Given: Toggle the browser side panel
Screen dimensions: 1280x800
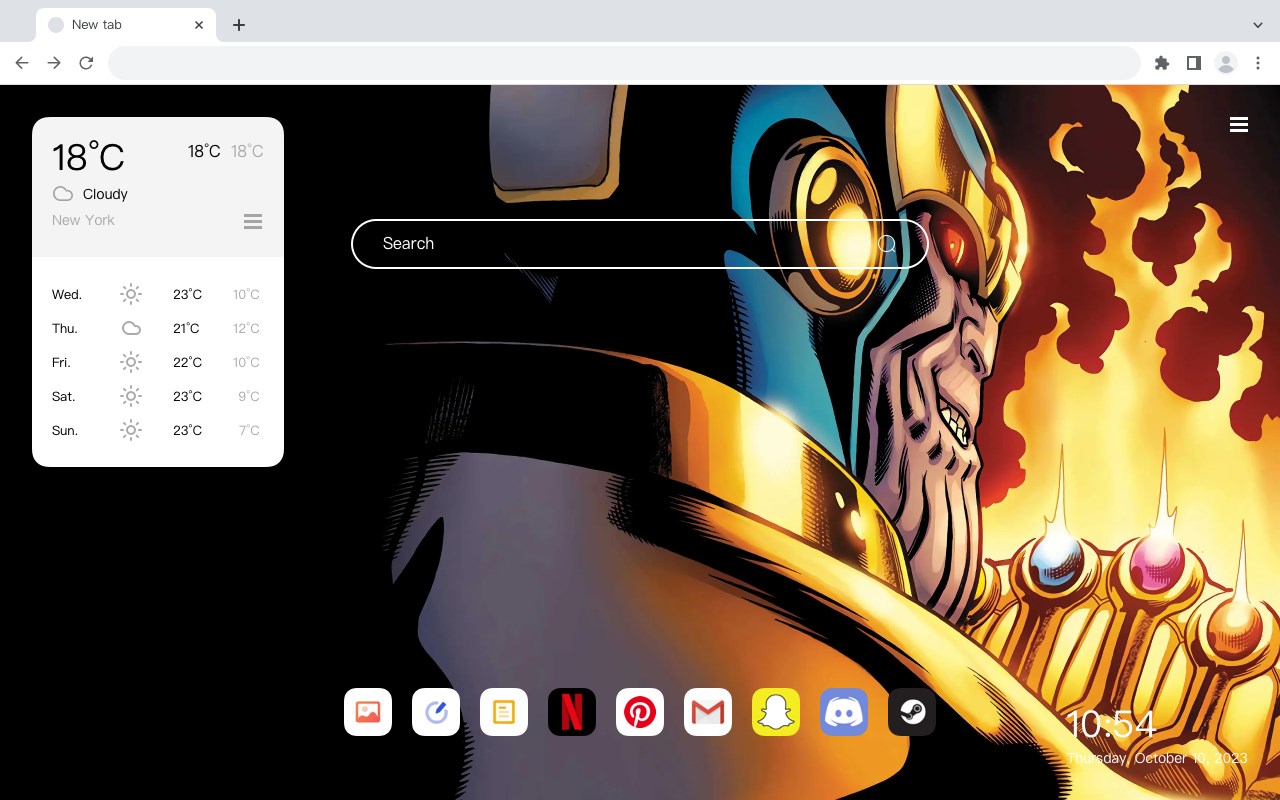Looking at the screenshot, I should (1193, 63).
